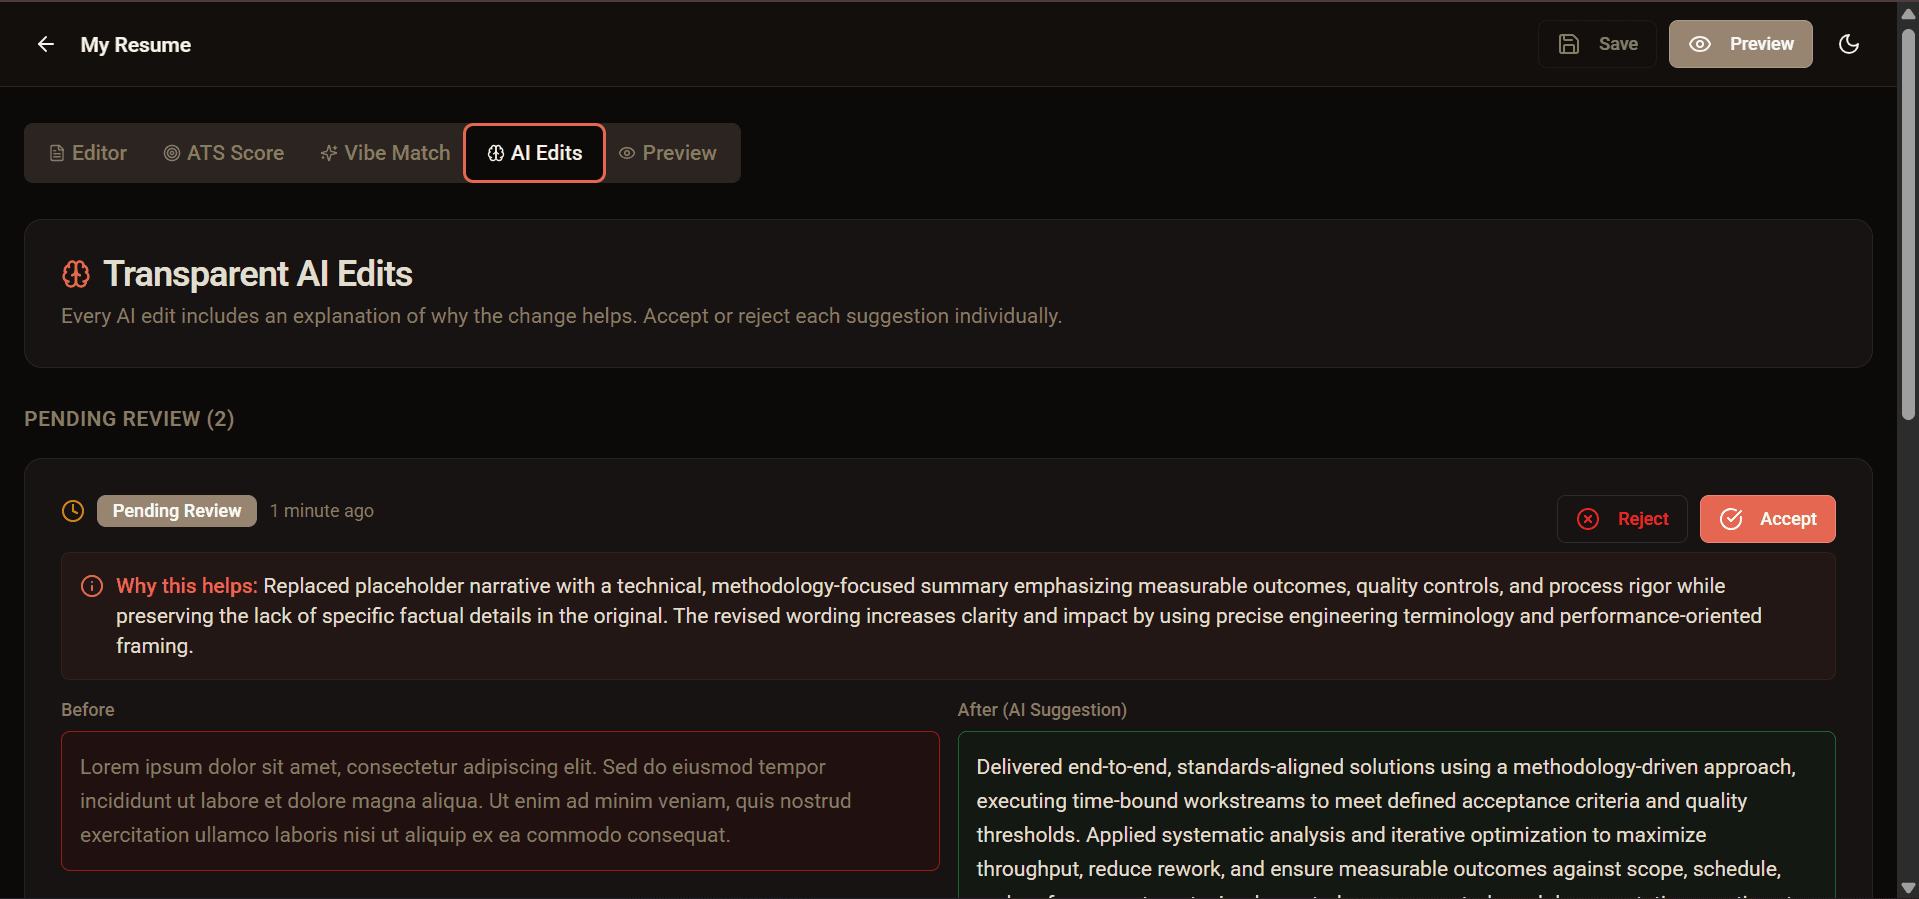The image size is (1919, 899).
Task: Reject the AI suggestion
Action: (x=1622, y=519)
